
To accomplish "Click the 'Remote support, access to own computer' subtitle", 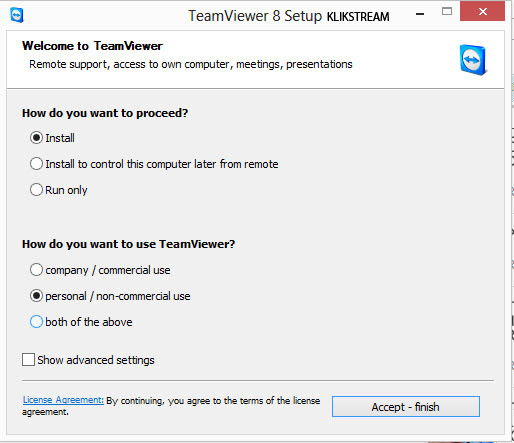I will 191,64.
